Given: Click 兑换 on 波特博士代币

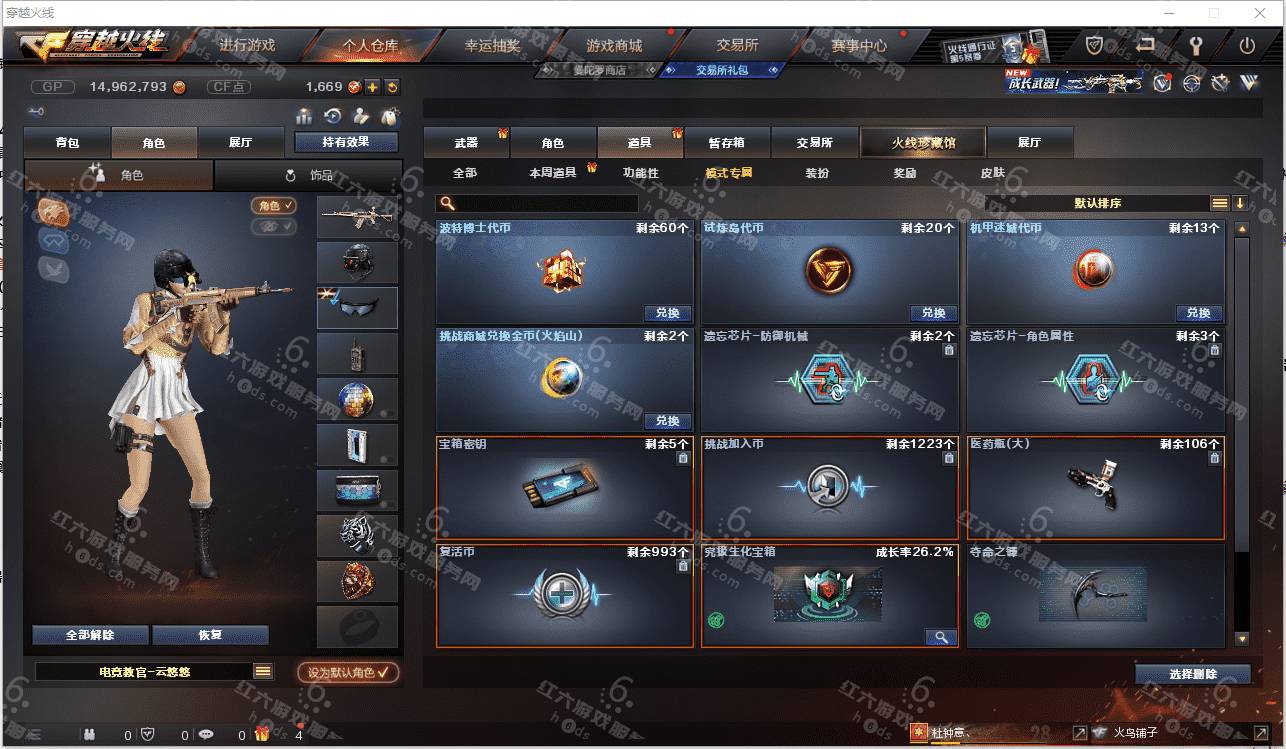Looking at the screenshot, I should (x=668, y=313).
